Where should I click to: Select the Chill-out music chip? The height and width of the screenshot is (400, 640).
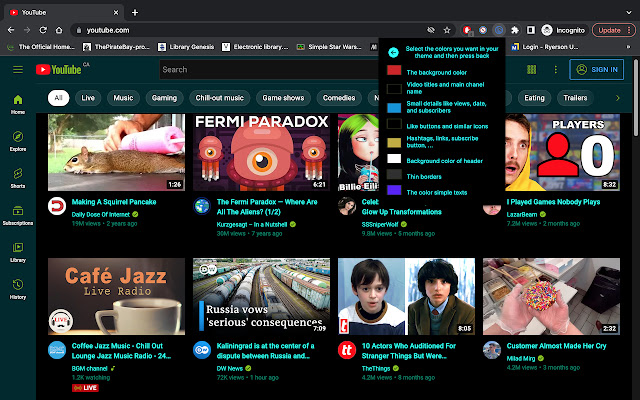tap(218, 98)
